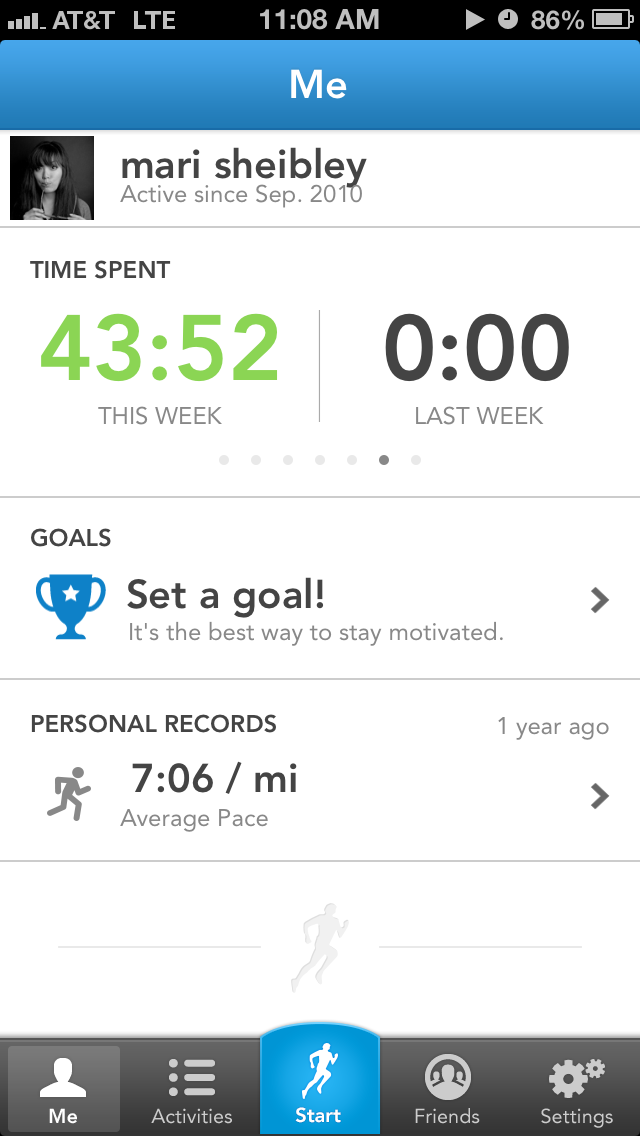Tap the running figure pace icon
The height and width of the screenshot is (1136, 640).
coord(69,795)
